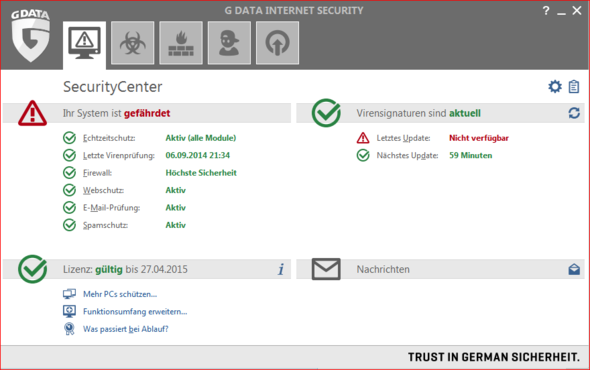Click the 'Virensignaturen sind aktuell' header
Screen dimensions: 590x370
(418, 113)
